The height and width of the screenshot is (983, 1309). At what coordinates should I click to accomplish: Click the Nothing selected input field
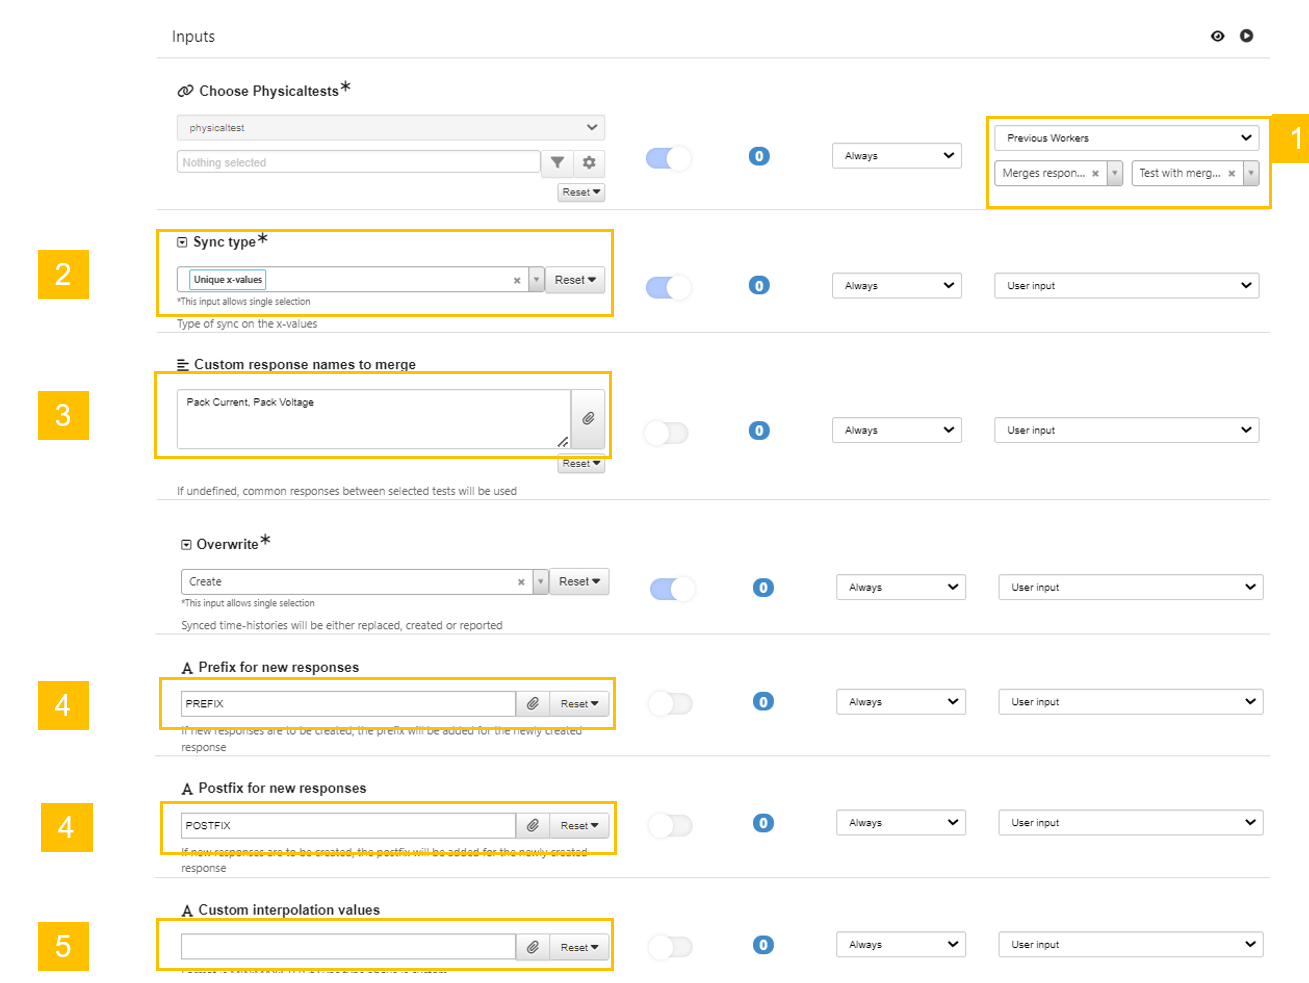pos(359,162)
